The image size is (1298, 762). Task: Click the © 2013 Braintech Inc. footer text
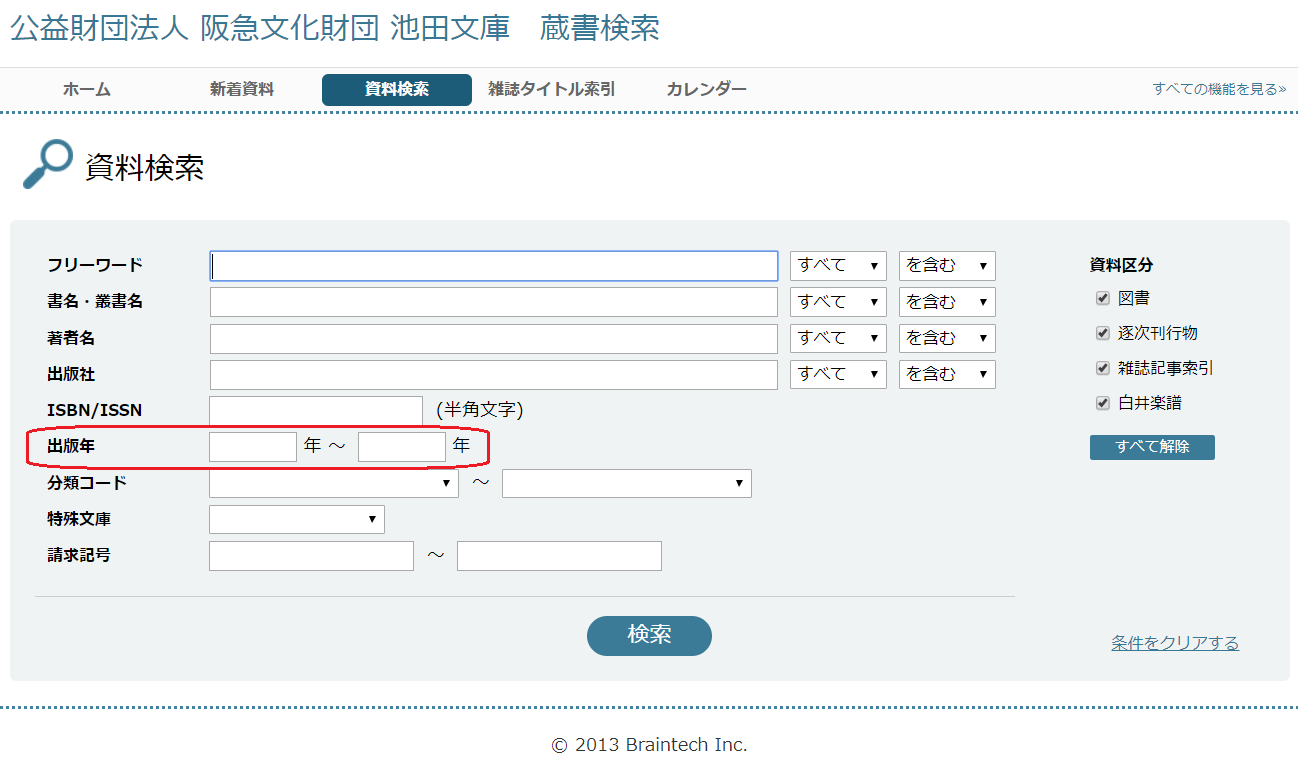[x=649, y=745]
